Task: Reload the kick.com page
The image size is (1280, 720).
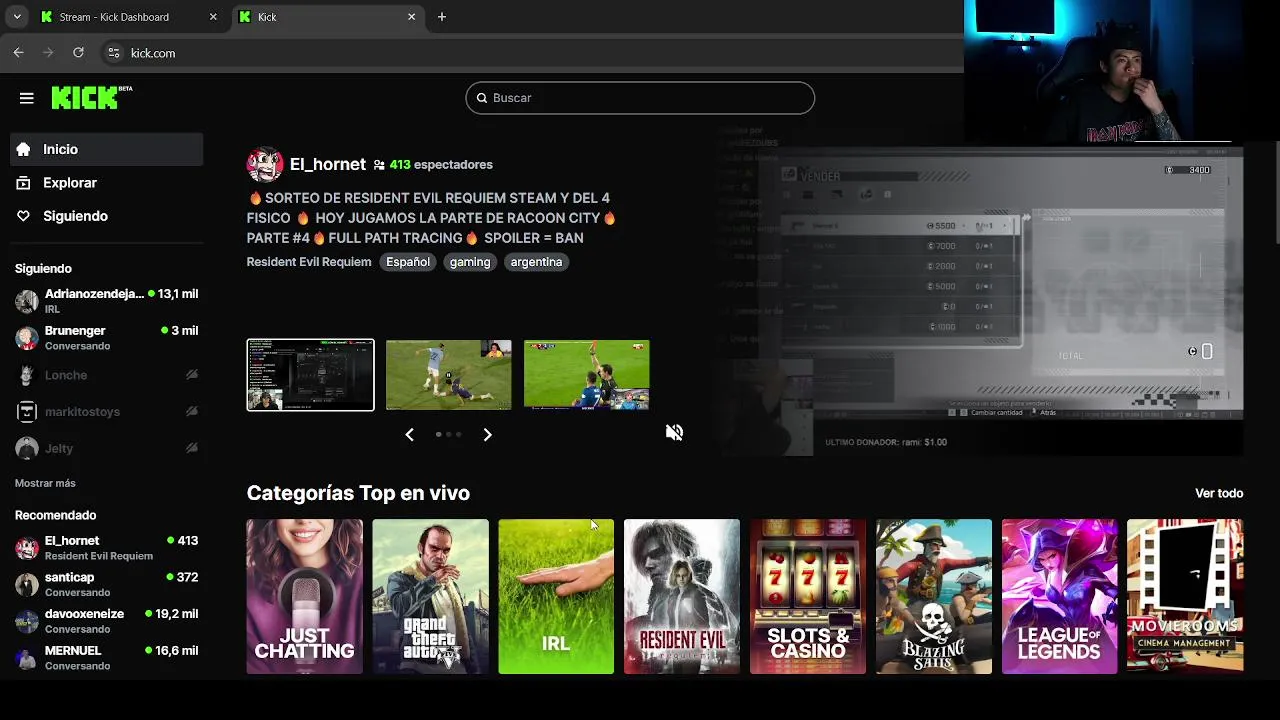Action: [x=78, y=53]
